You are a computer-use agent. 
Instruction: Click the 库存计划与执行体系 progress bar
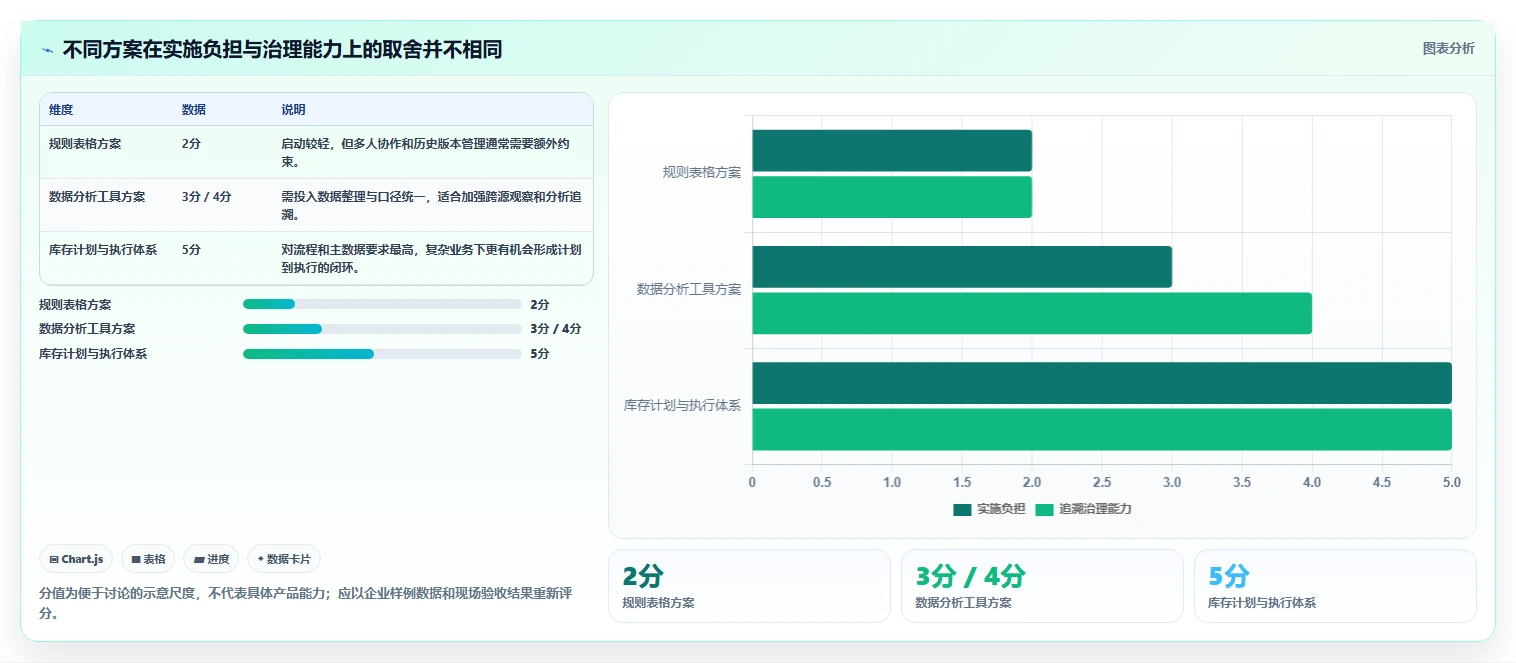pos(382,353)
